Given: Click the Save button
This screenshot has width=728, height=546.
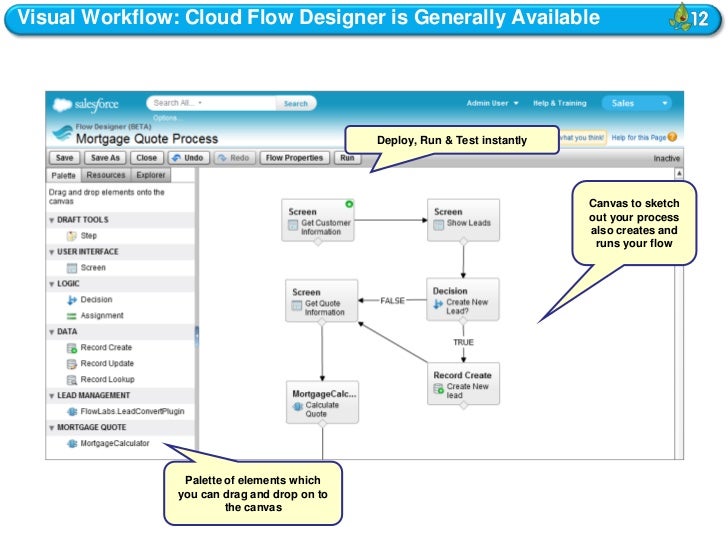Looking at the screenshot, I should (65, 158).
